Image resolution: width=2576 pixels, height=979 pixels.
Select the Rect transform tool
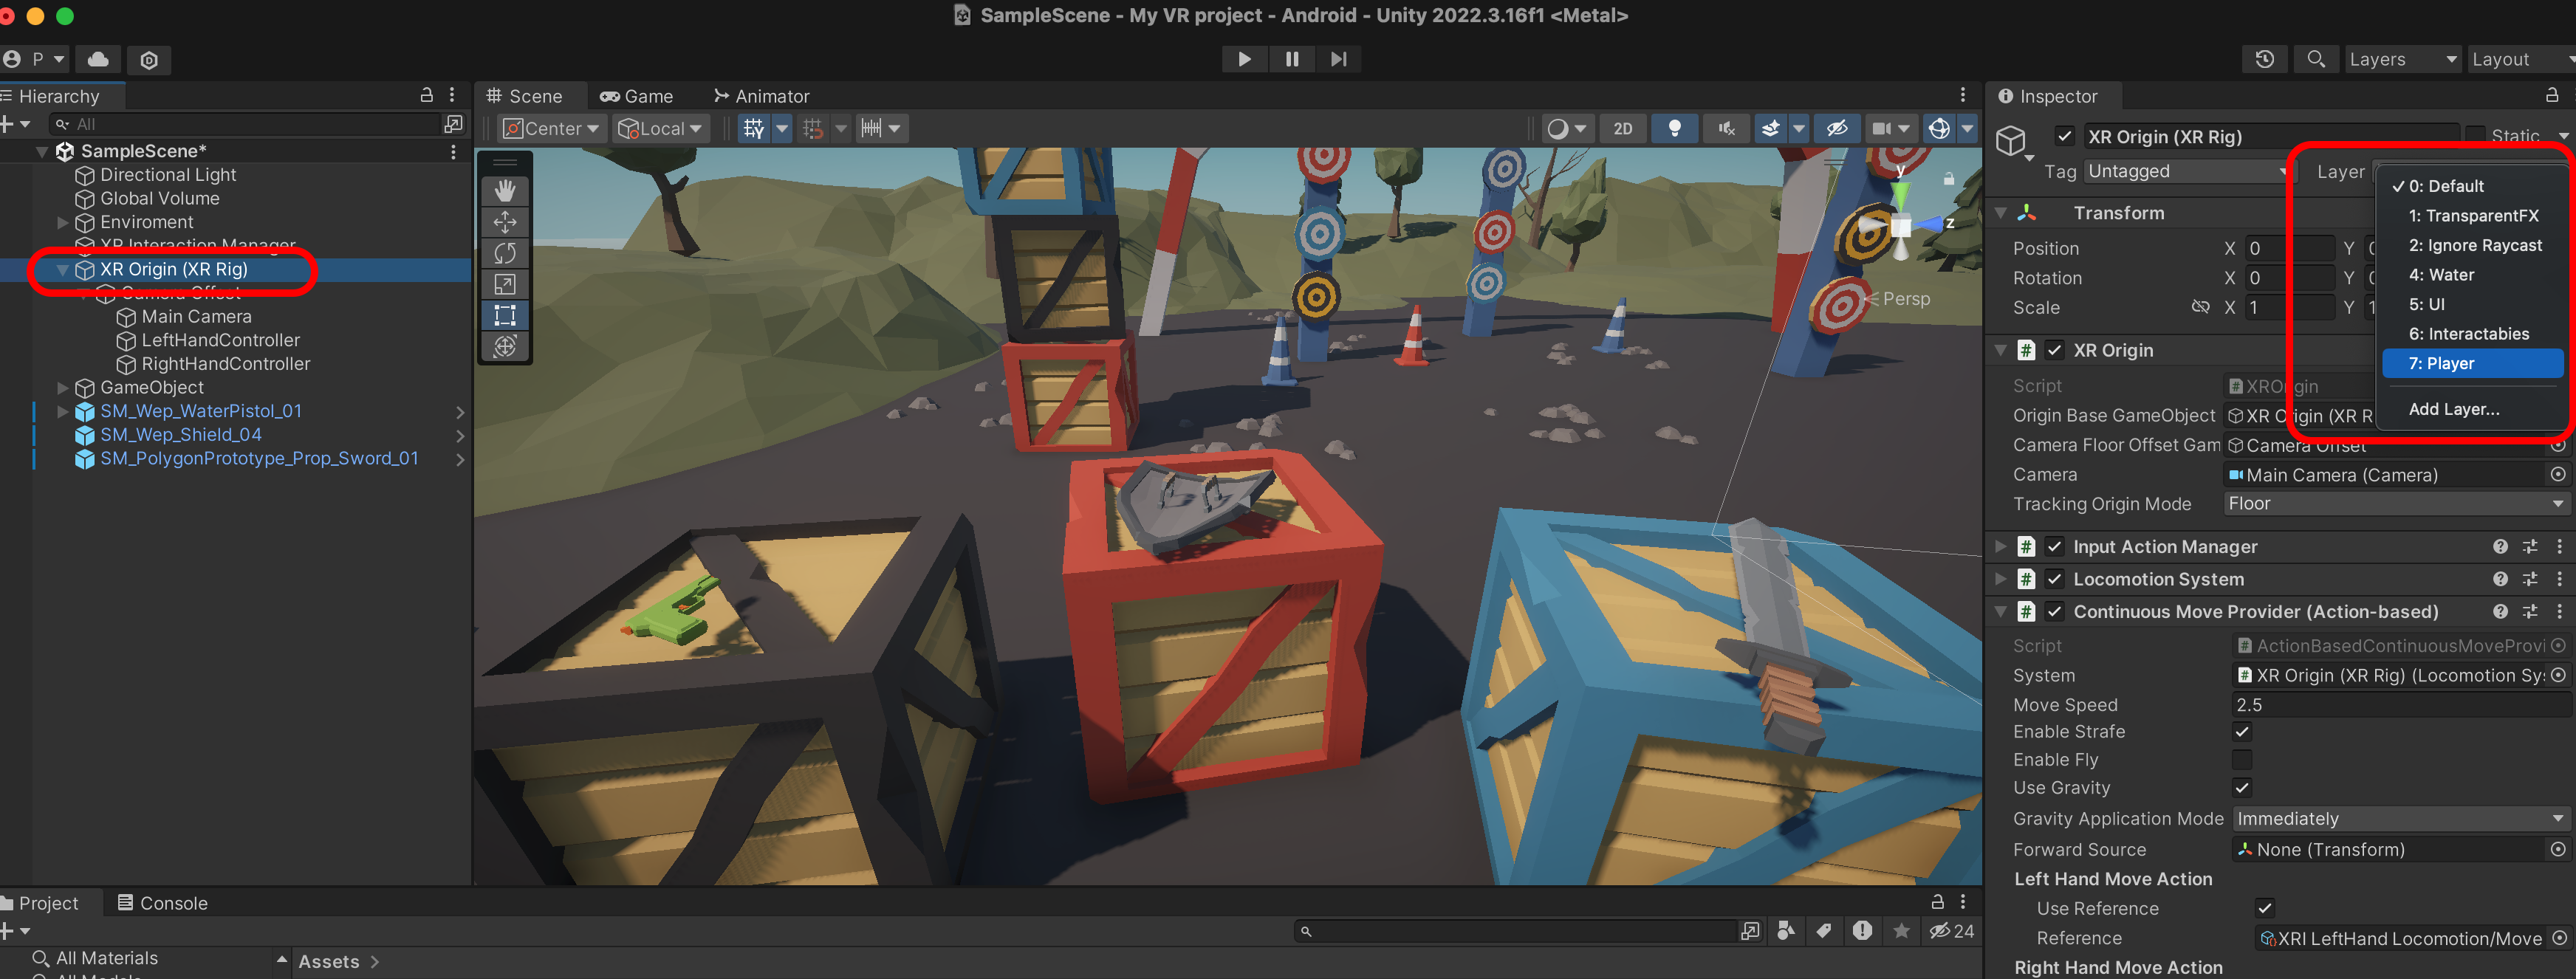tap(505, 315)
